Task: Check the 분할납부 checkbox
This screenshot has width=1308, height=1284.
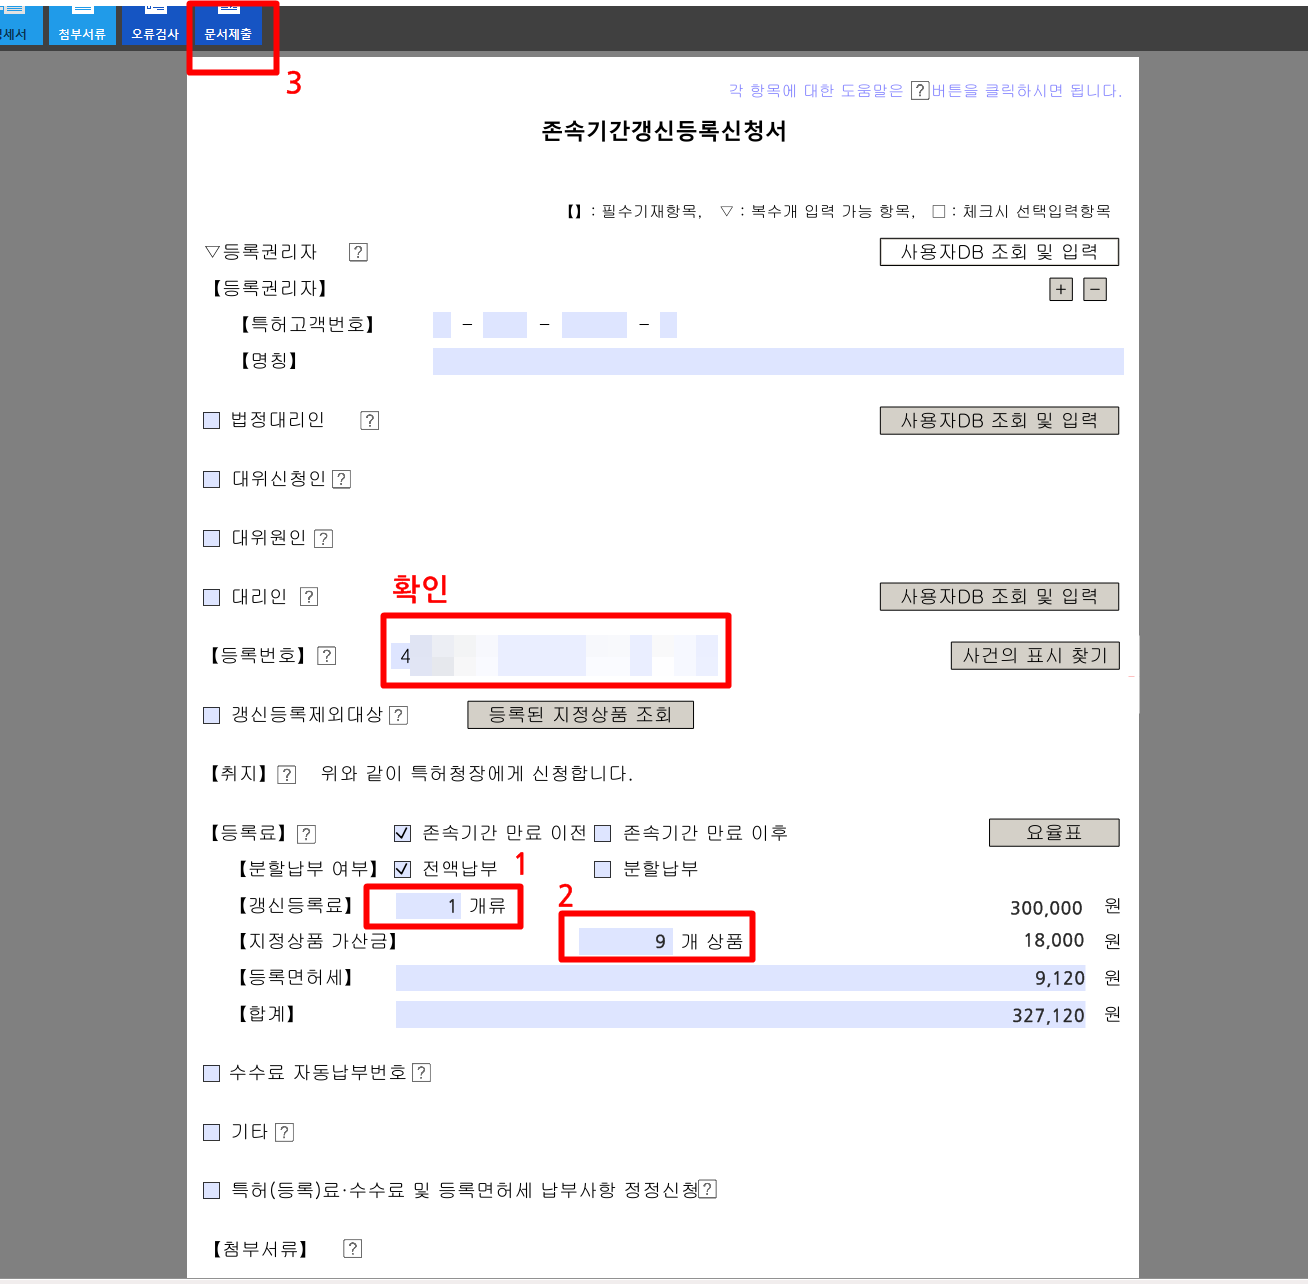Action: [603, 869]
